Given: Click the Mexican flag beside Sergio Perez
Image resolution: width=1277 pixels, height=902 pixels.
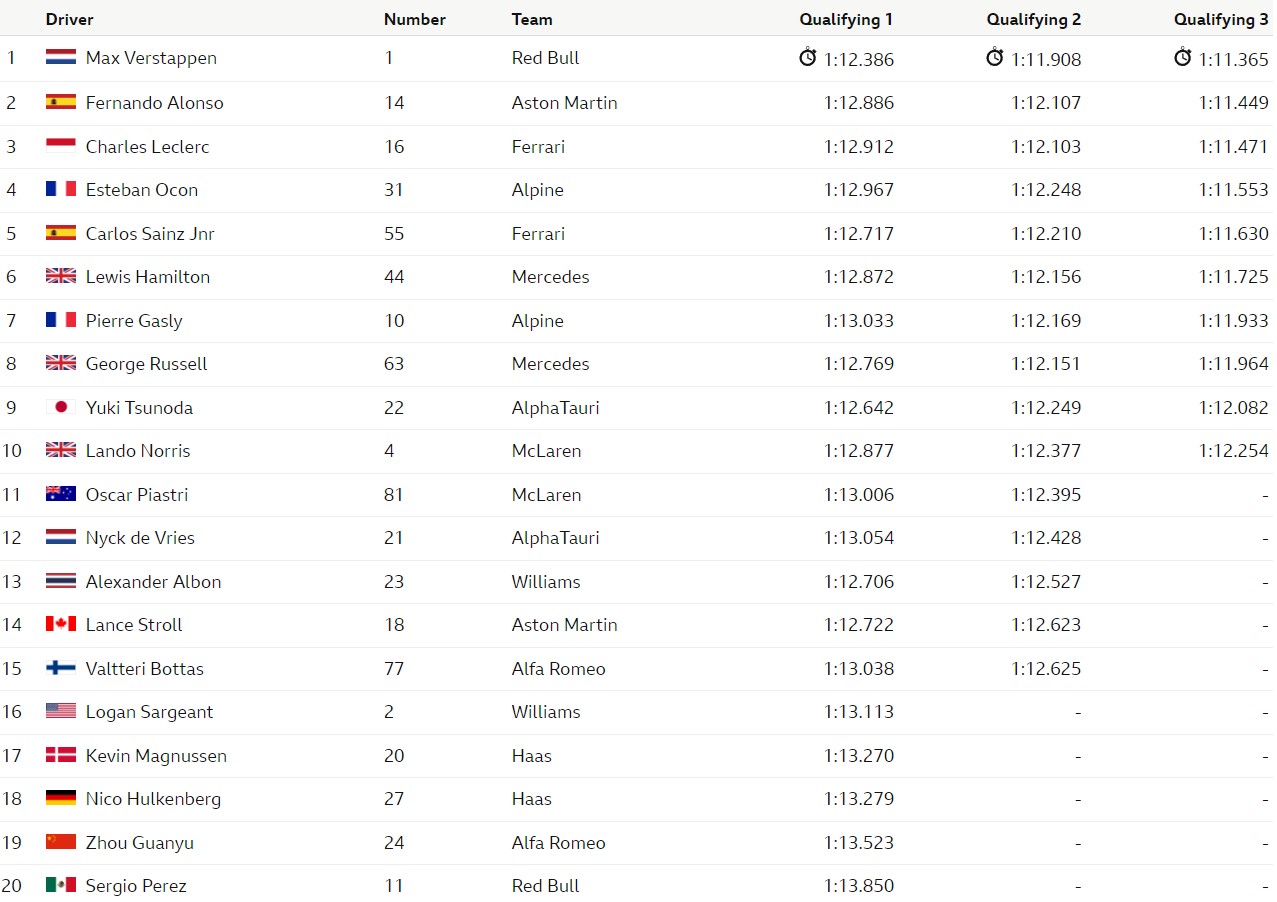Looking at the screenshot, I should [x=61, y=885].
